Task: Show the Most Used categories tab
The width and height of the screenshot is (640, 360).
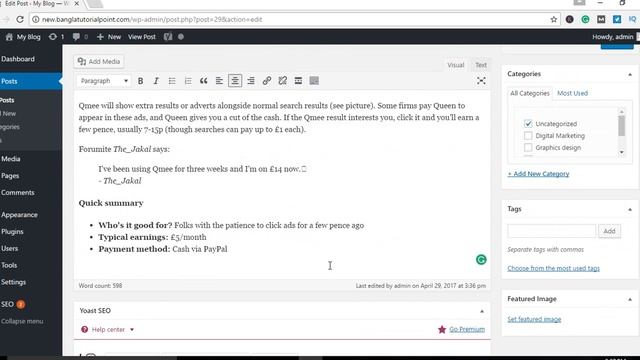Action: coord(572,93)
